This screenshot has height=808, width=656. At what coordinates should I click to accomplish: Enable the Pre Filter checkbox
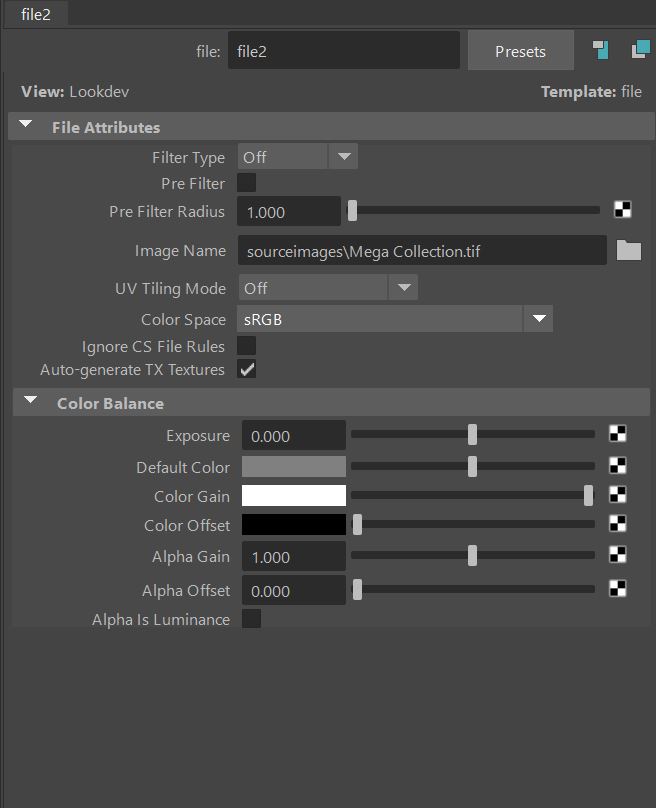246,183
